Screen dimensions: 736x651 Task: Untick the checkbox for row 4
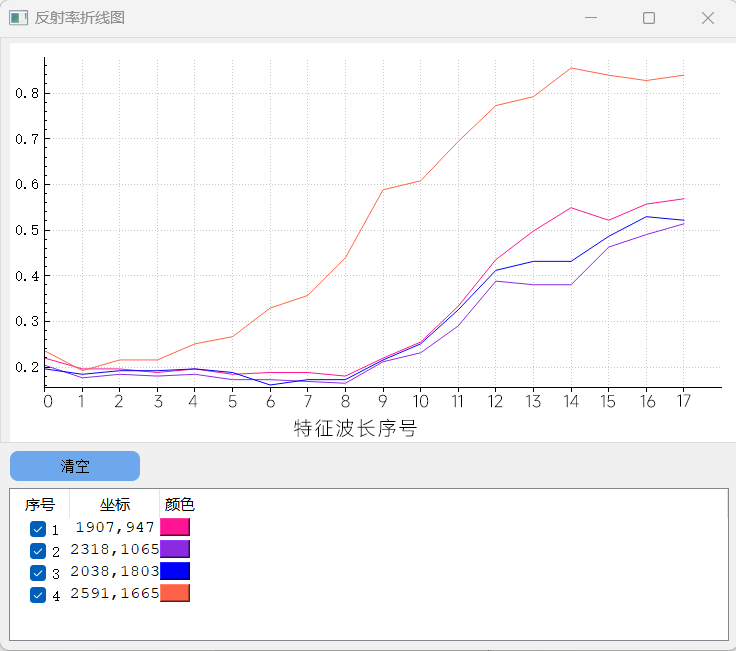pyautogui.click(x=38, y=595)
